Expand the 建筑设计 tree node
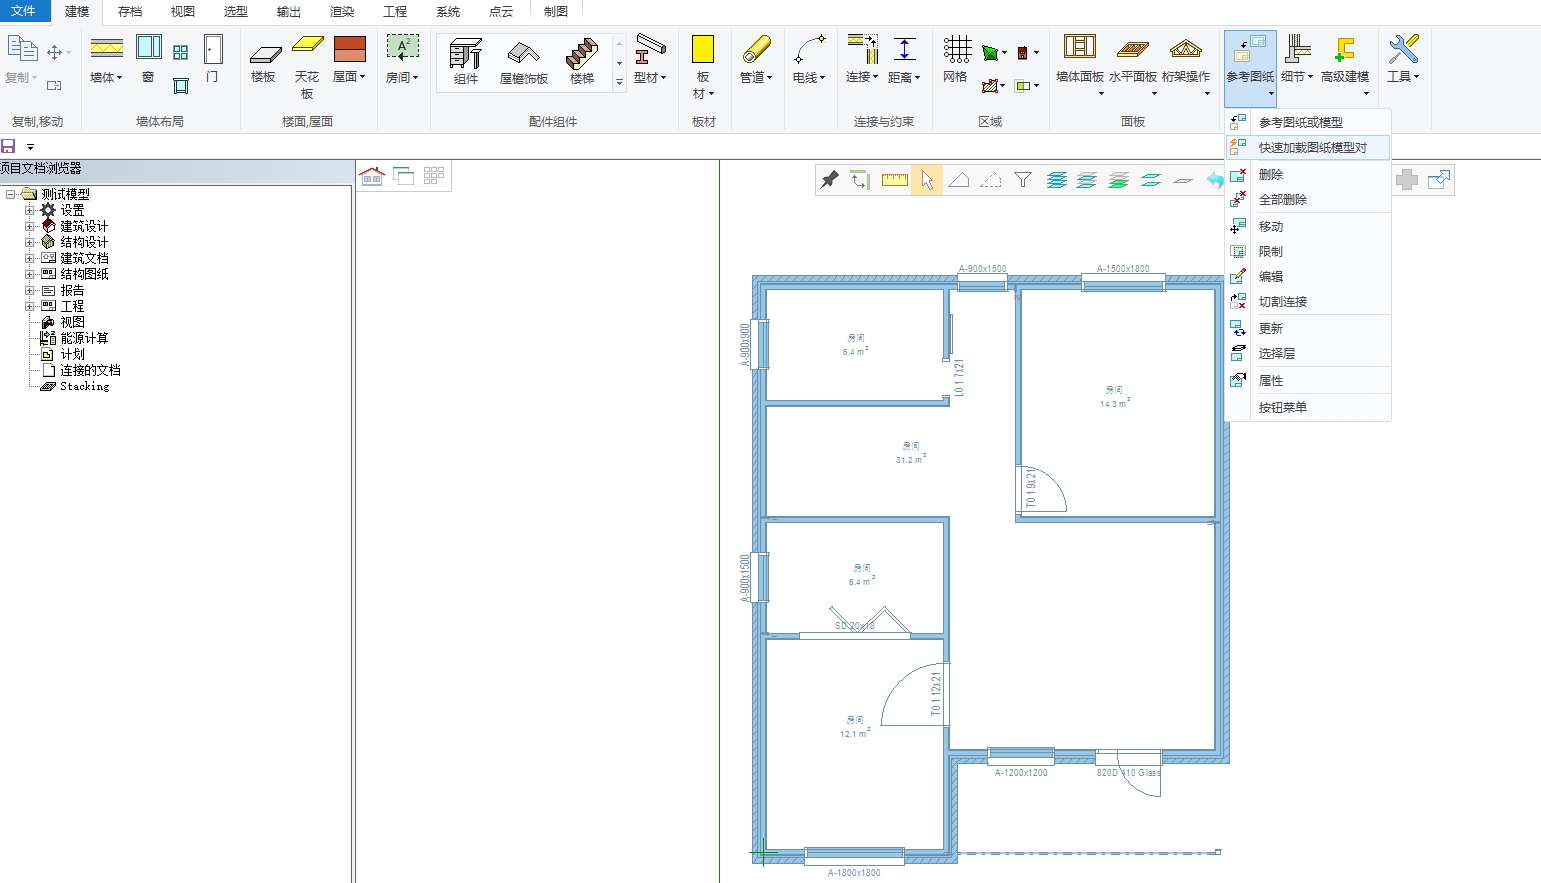Screen dimensions: 1541x883 (x=29, y=226)
